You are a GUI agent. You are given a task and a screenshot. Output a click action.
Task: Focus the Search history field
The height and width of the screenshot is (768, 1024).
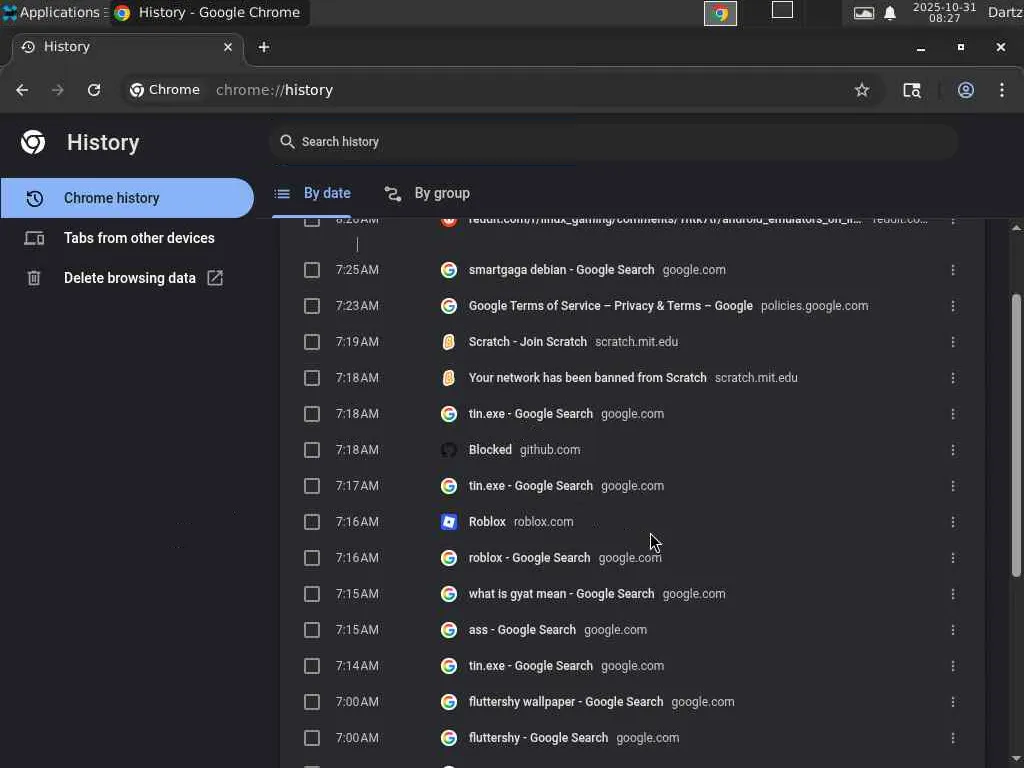612,142
